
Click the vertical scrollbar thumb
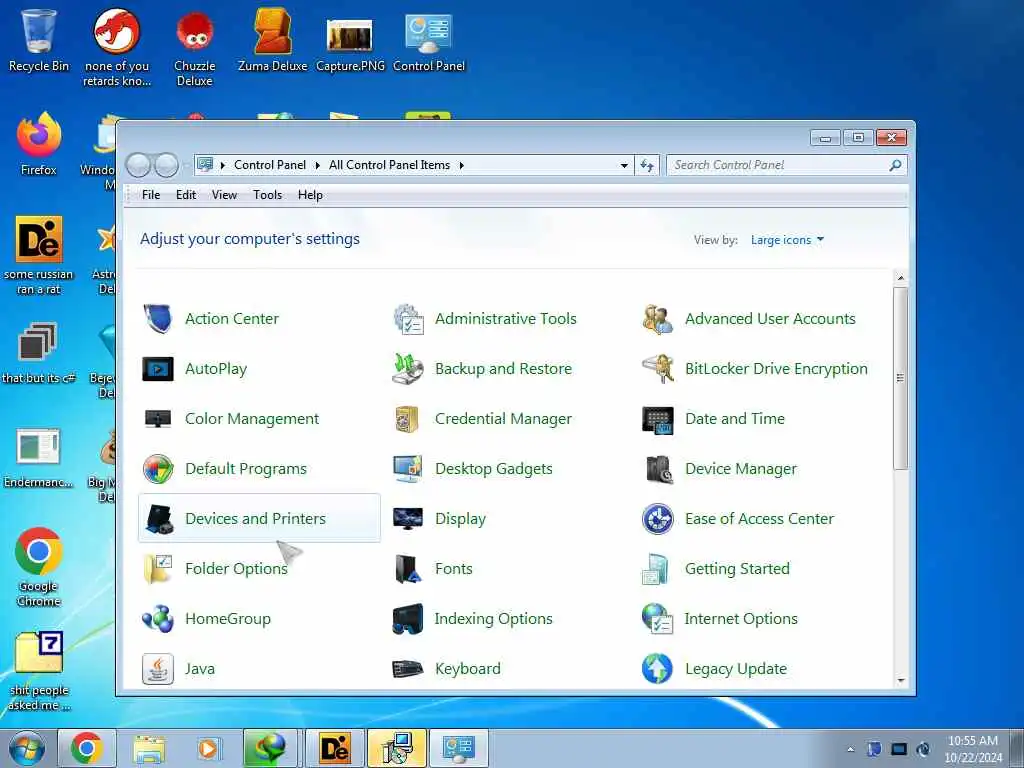point(901,378)
